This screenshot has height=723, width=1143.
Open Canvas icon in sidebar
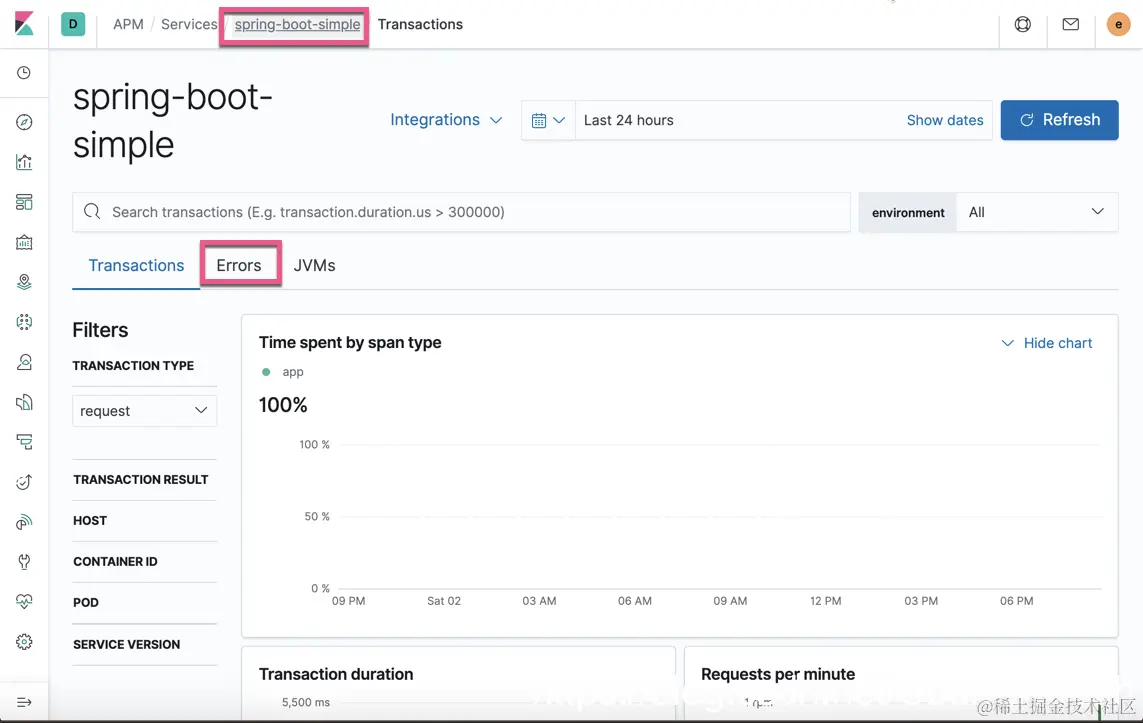tap(24, 242)
